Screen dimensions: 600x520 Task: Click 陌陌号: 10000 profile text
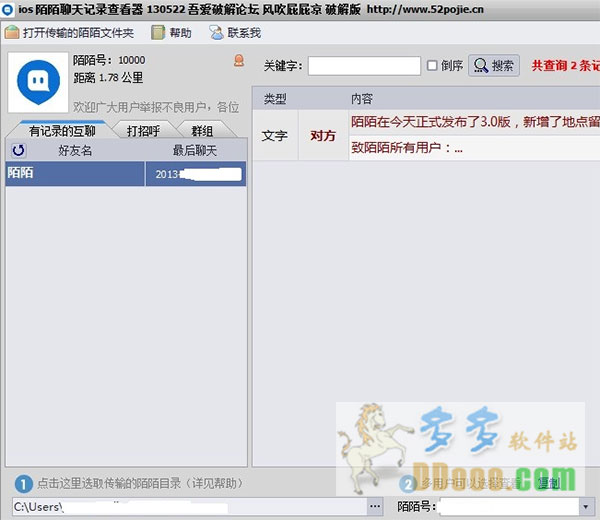109,60
